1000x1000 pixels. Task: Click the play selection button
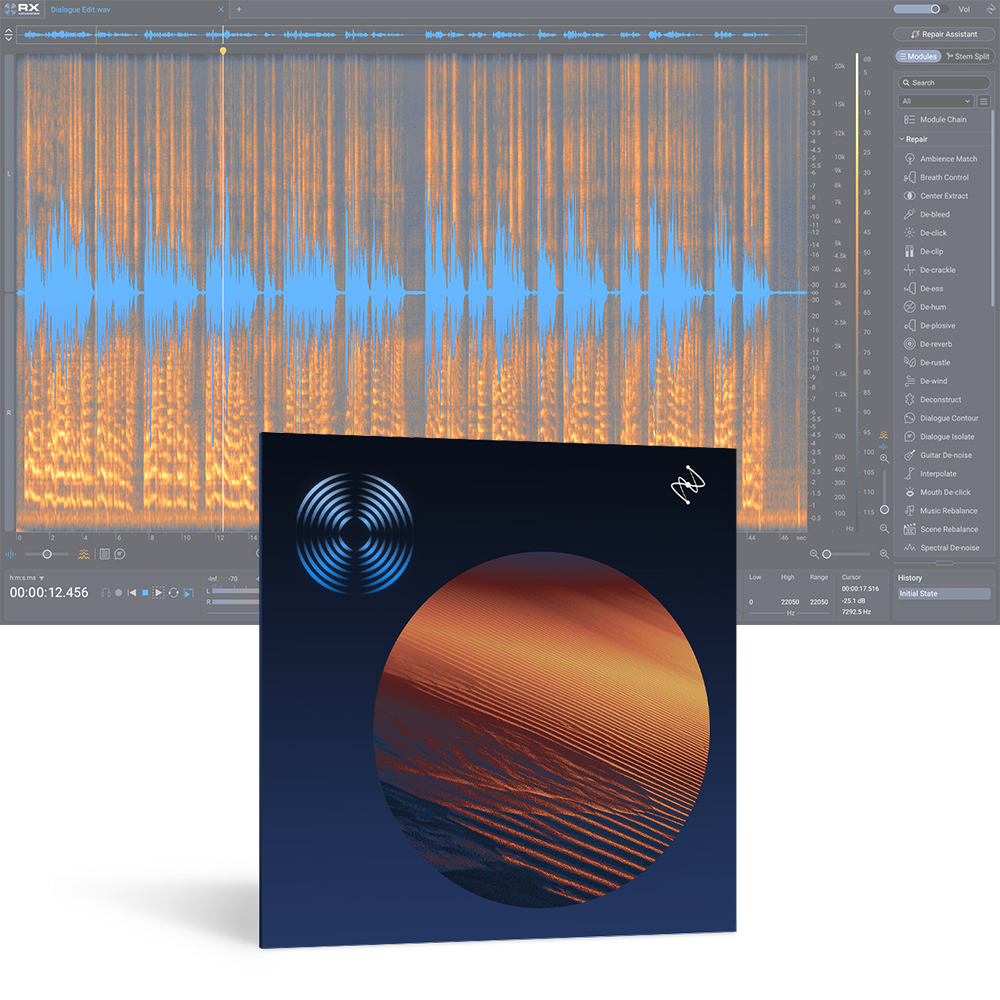tap(158, 592)
